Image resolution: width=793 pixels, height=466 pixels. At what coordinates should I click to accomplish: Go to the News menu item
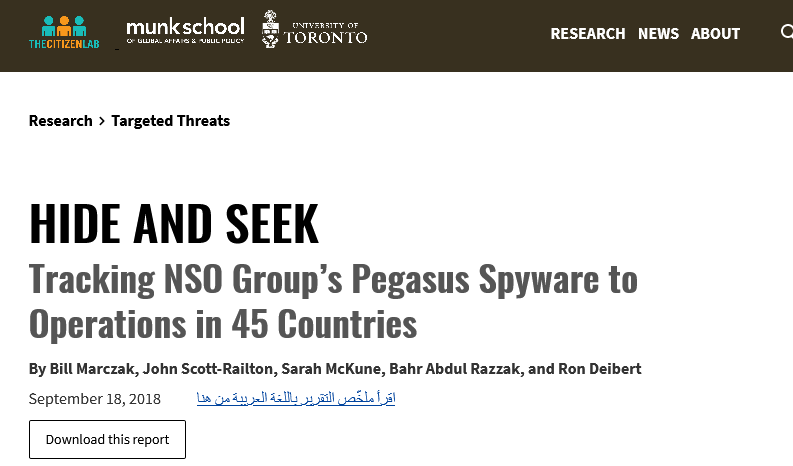click(x=658, y=34)
